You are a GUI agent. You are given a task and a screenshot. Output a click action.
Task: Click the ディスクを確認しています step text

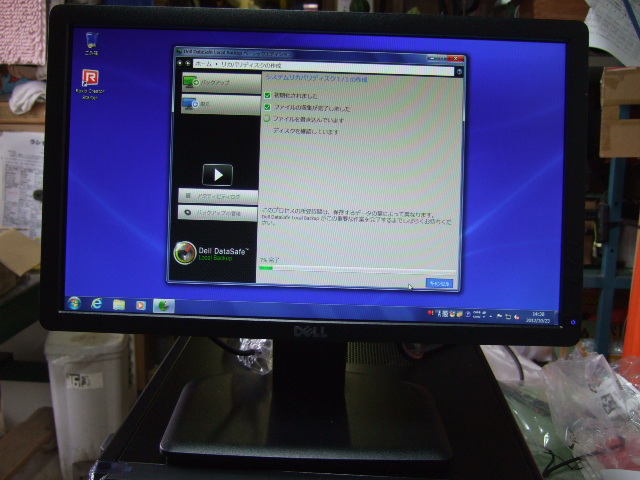tap(305, 131)
